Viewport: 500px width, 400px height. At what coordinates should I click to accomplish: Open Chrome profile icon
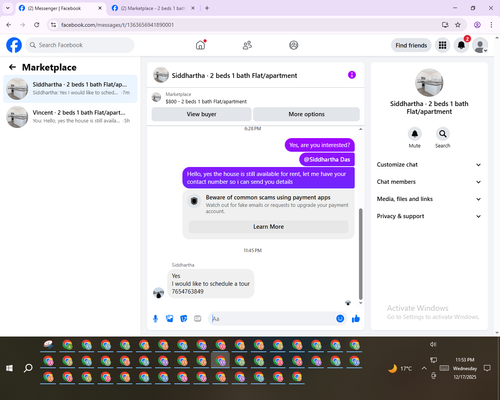click(x=477, y=25)
